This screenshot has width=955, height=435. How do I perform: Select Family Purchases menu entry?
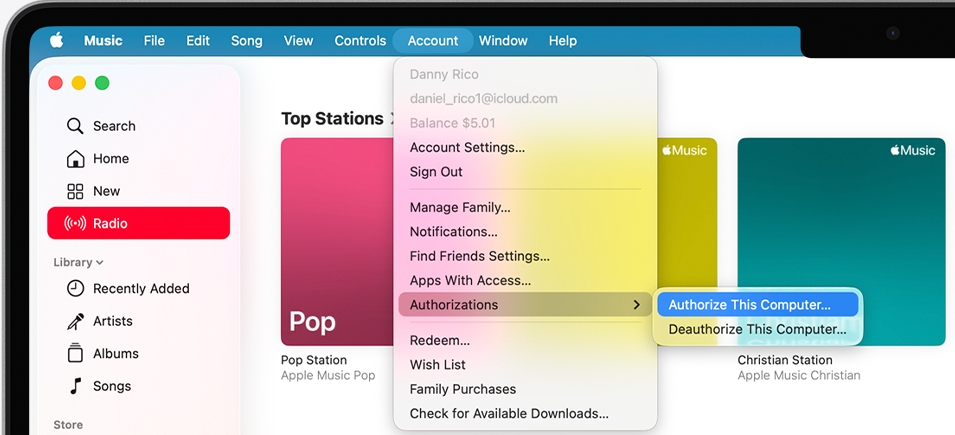pyautogui.click(x=525, y=389)
